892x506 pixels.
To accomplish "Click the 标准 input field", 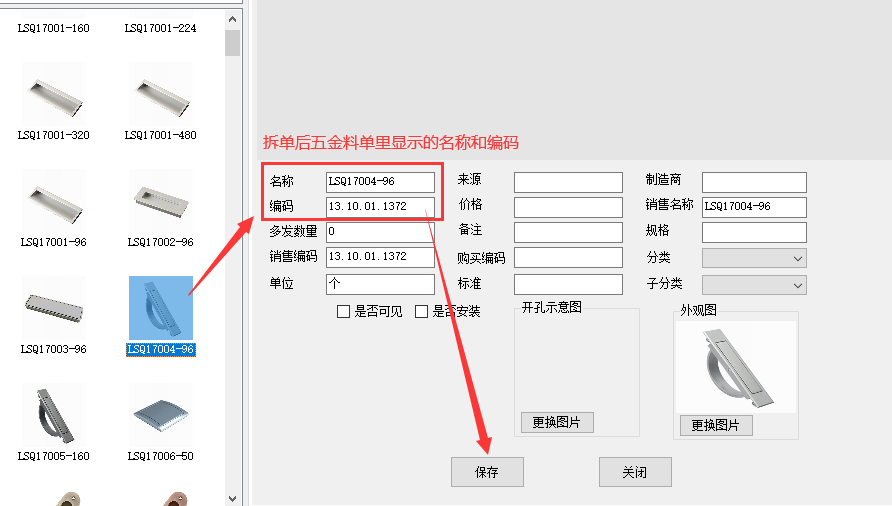I will pos(568,284).
